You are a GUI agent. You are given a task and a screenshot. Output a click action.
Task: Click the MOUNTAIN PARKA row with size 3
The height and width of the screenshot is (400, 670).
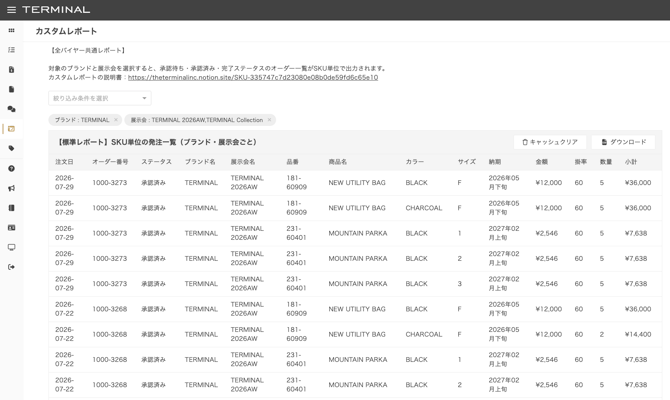355,284
